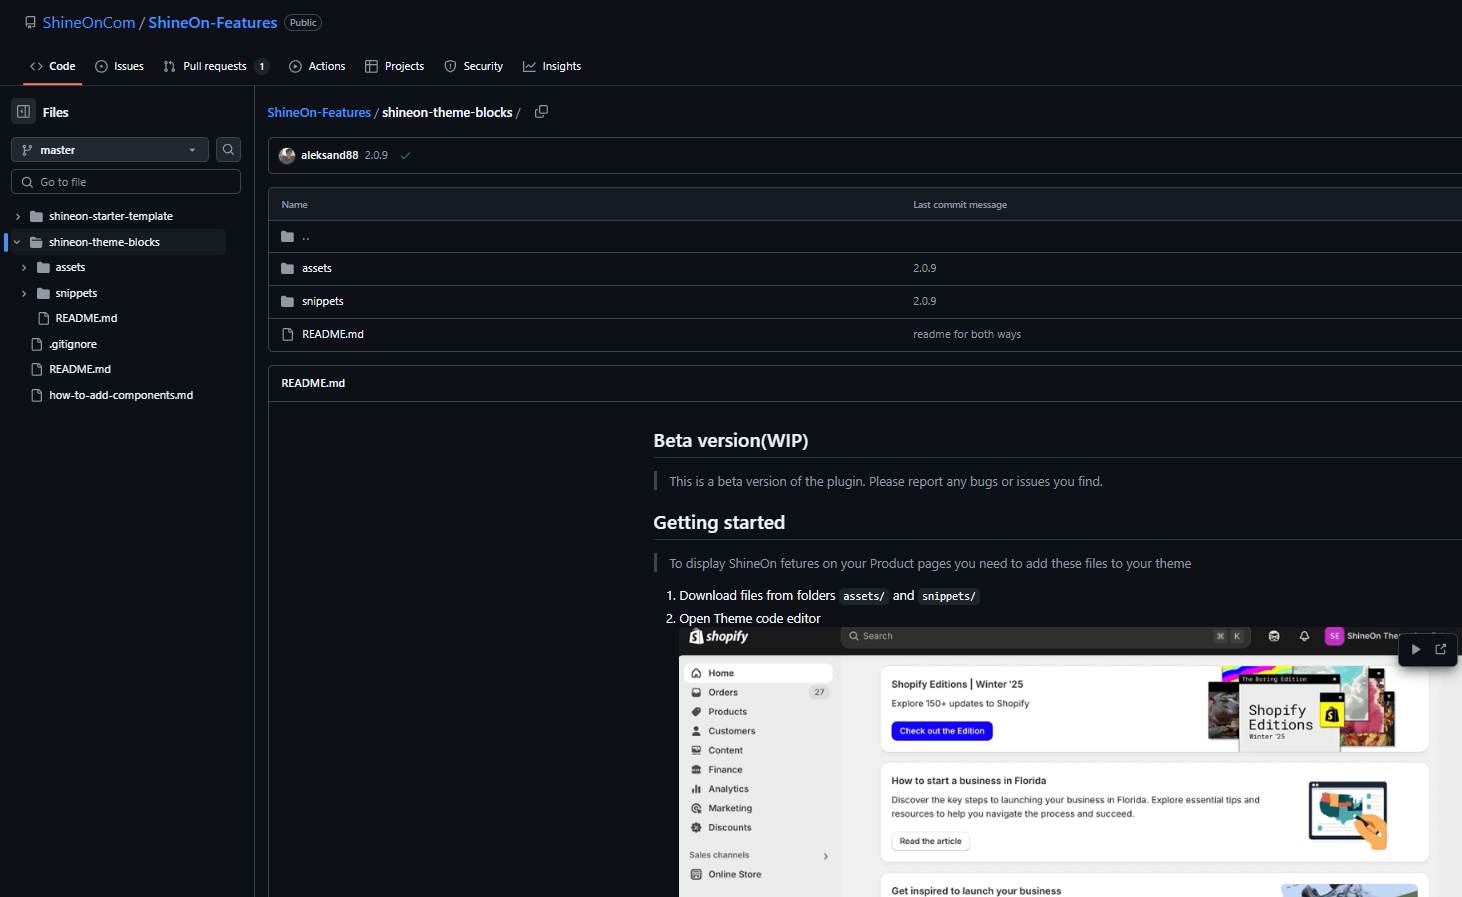Viewport: 1462px width, 897px height.
Task: Click the Getting started heading
Action: click(719, 523)
